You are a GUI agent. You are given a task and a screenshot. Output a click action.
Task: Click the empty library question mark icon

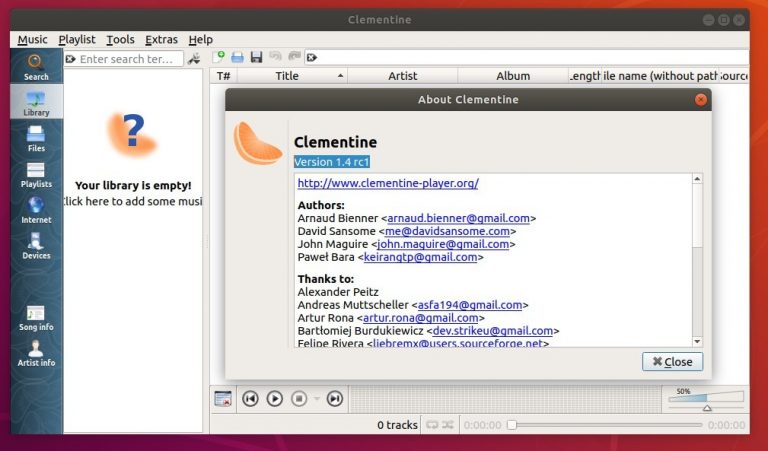132,133
